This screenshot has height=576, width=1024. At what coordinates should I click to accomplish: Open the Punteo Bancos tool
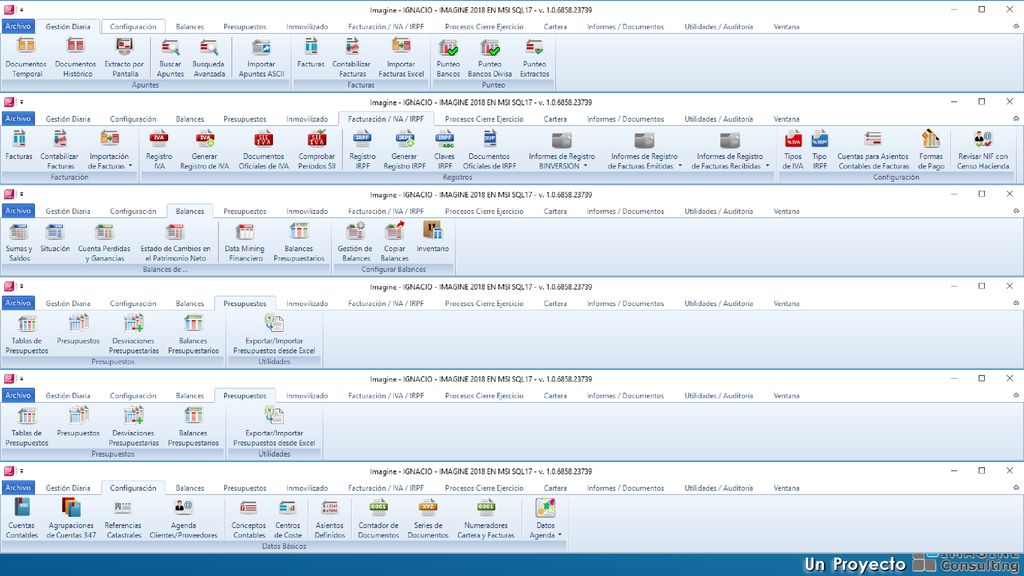(448, 57)
